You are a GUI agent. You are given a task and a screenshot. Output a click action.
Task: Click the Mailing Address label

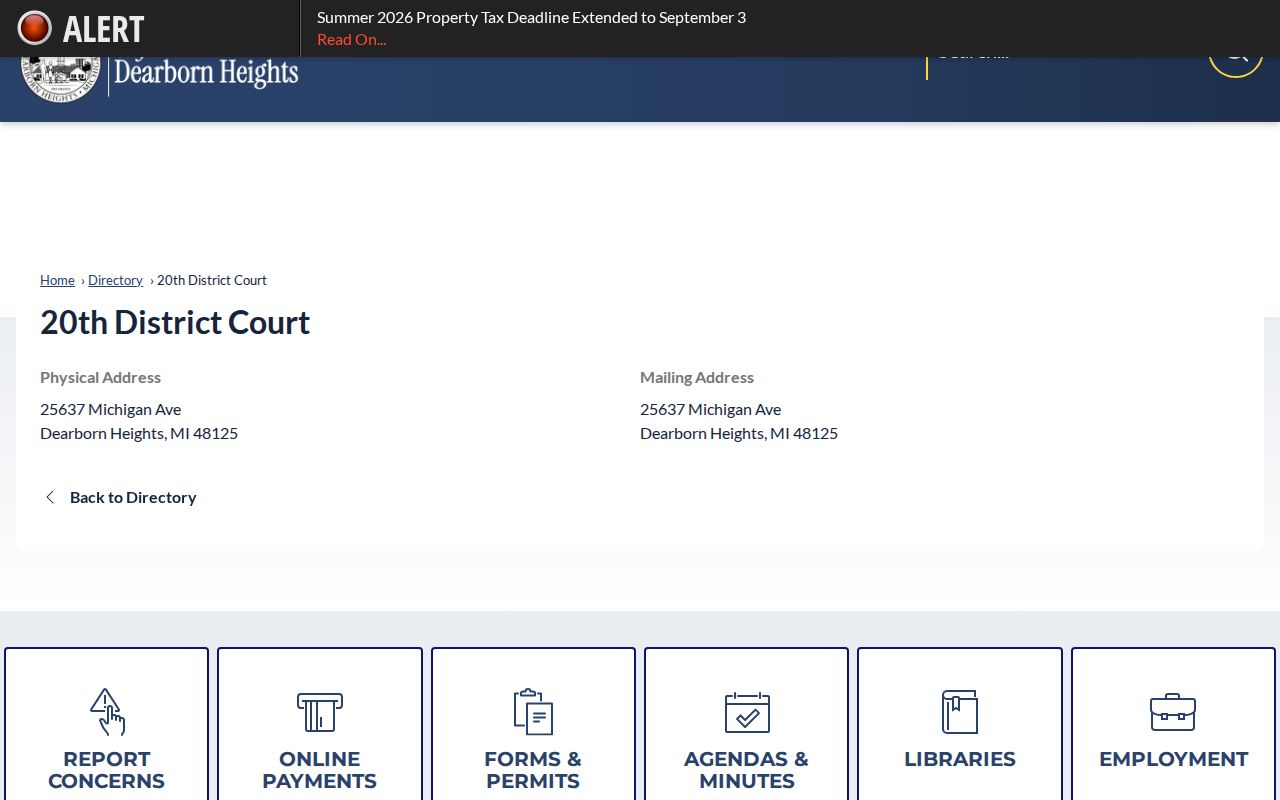point(697,377)
